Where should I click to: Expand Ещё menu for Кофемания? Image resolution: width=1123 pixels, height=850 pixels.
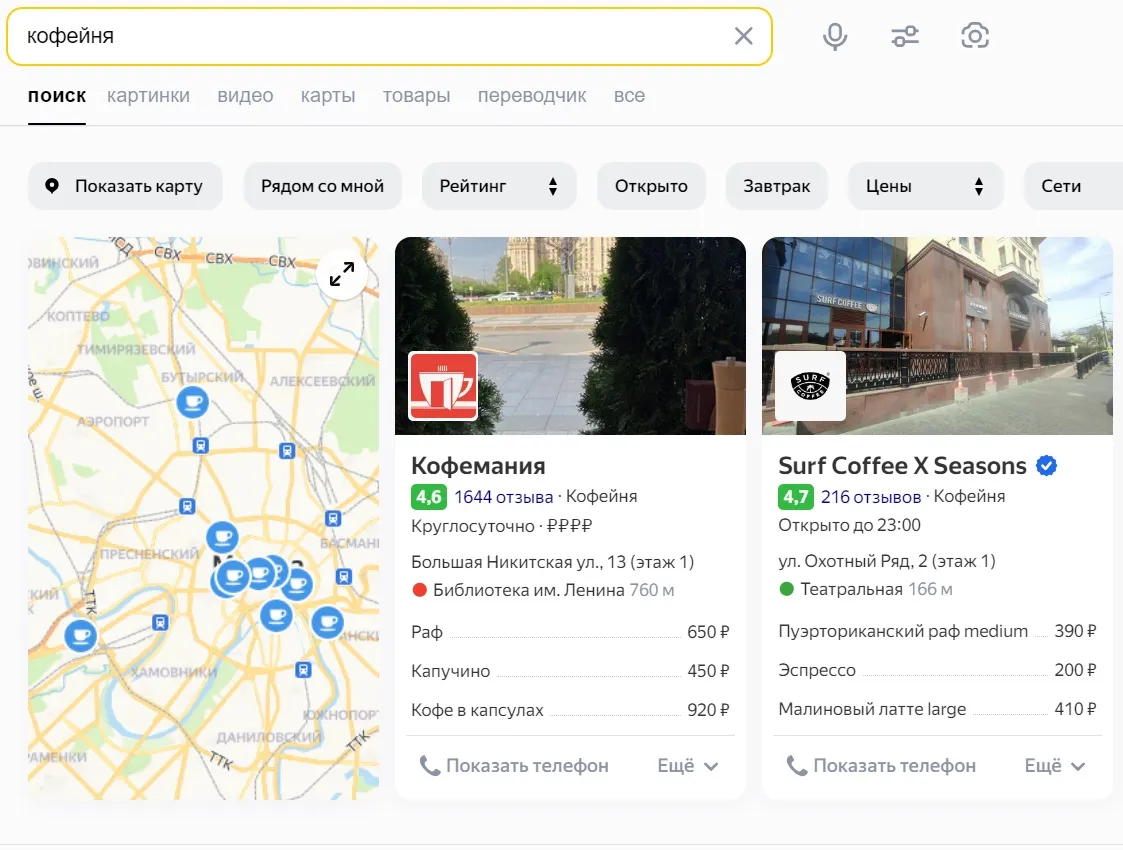click(x=688, y=766)
